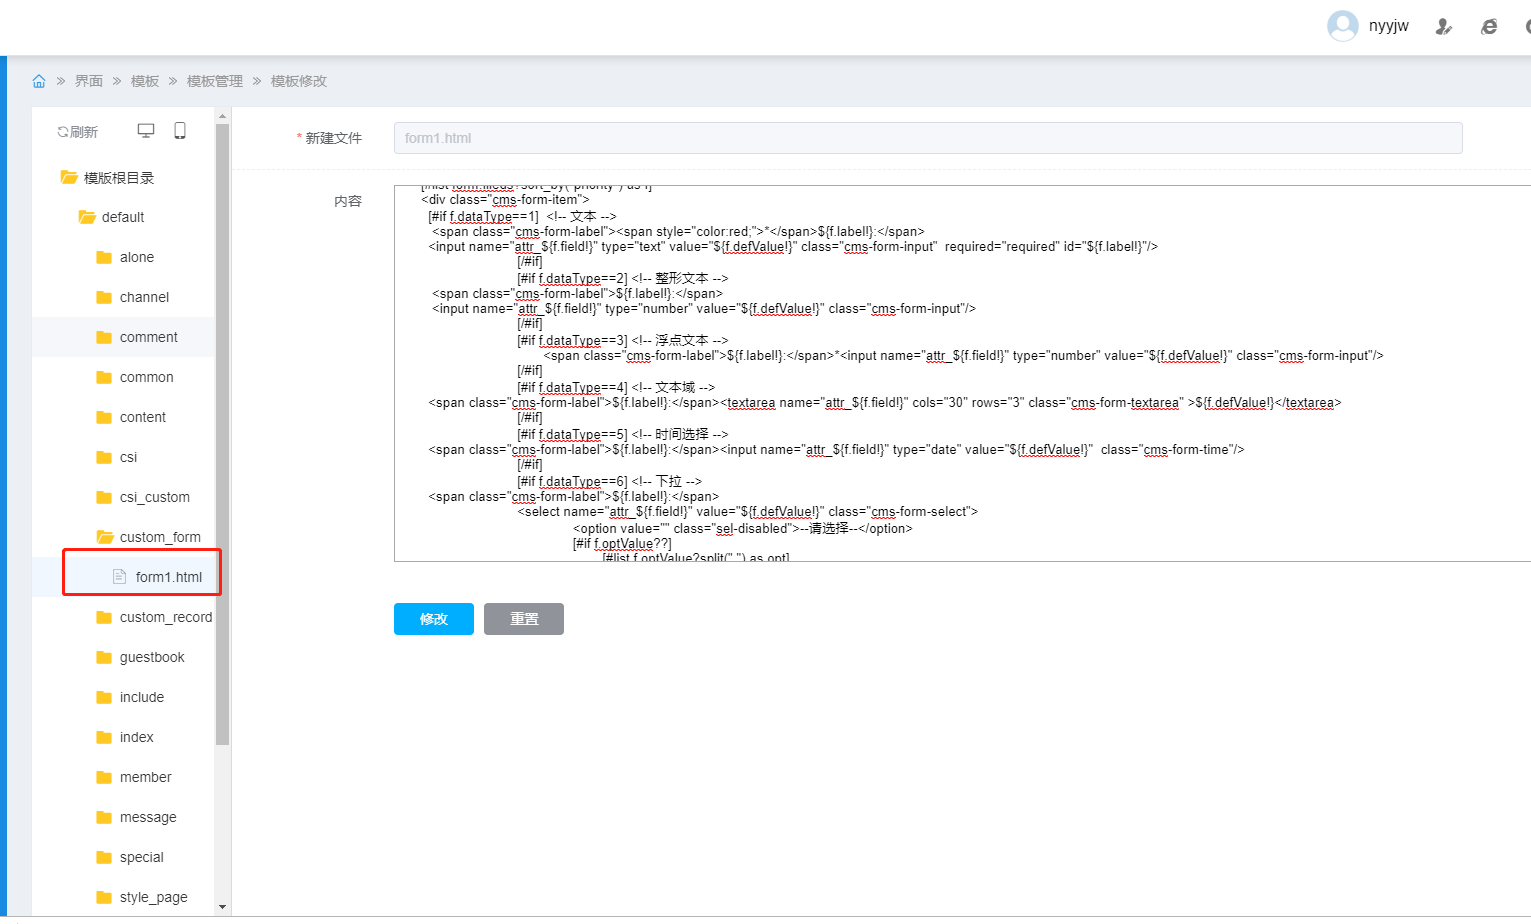1531x924 pixels.
Task: Click the nyyjw user avatar
Action: (1342, 26)
